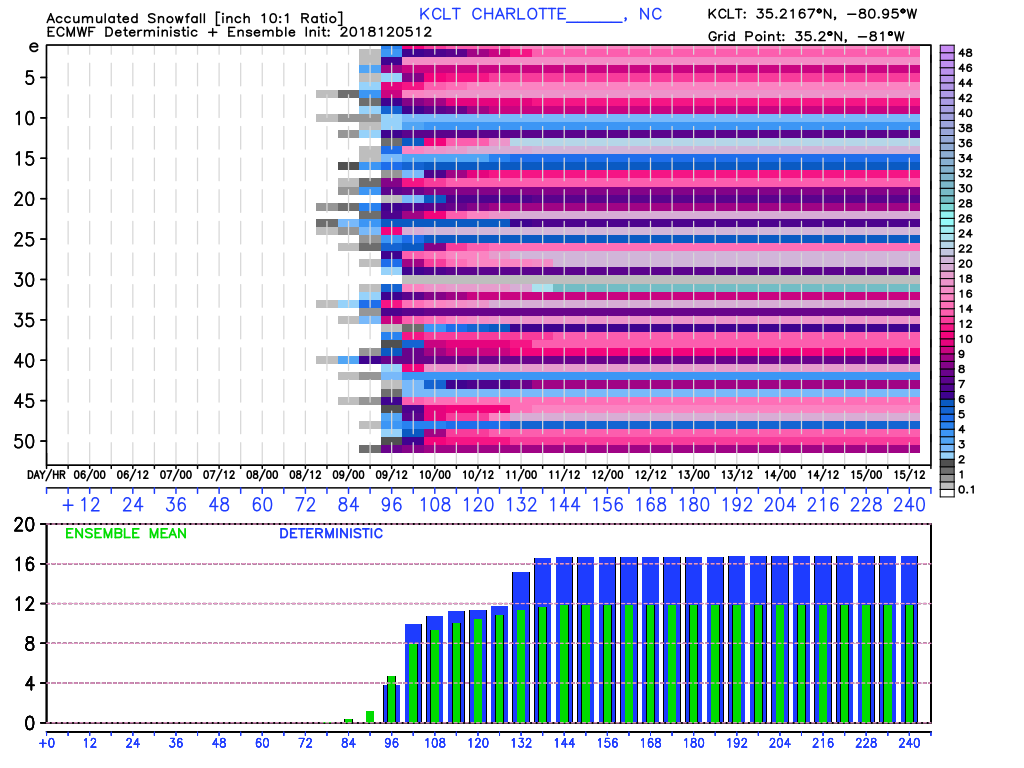Click '8' on the bar chart snowfall axis
Viewport: 1024px width, 768px height.
[30, 644]
